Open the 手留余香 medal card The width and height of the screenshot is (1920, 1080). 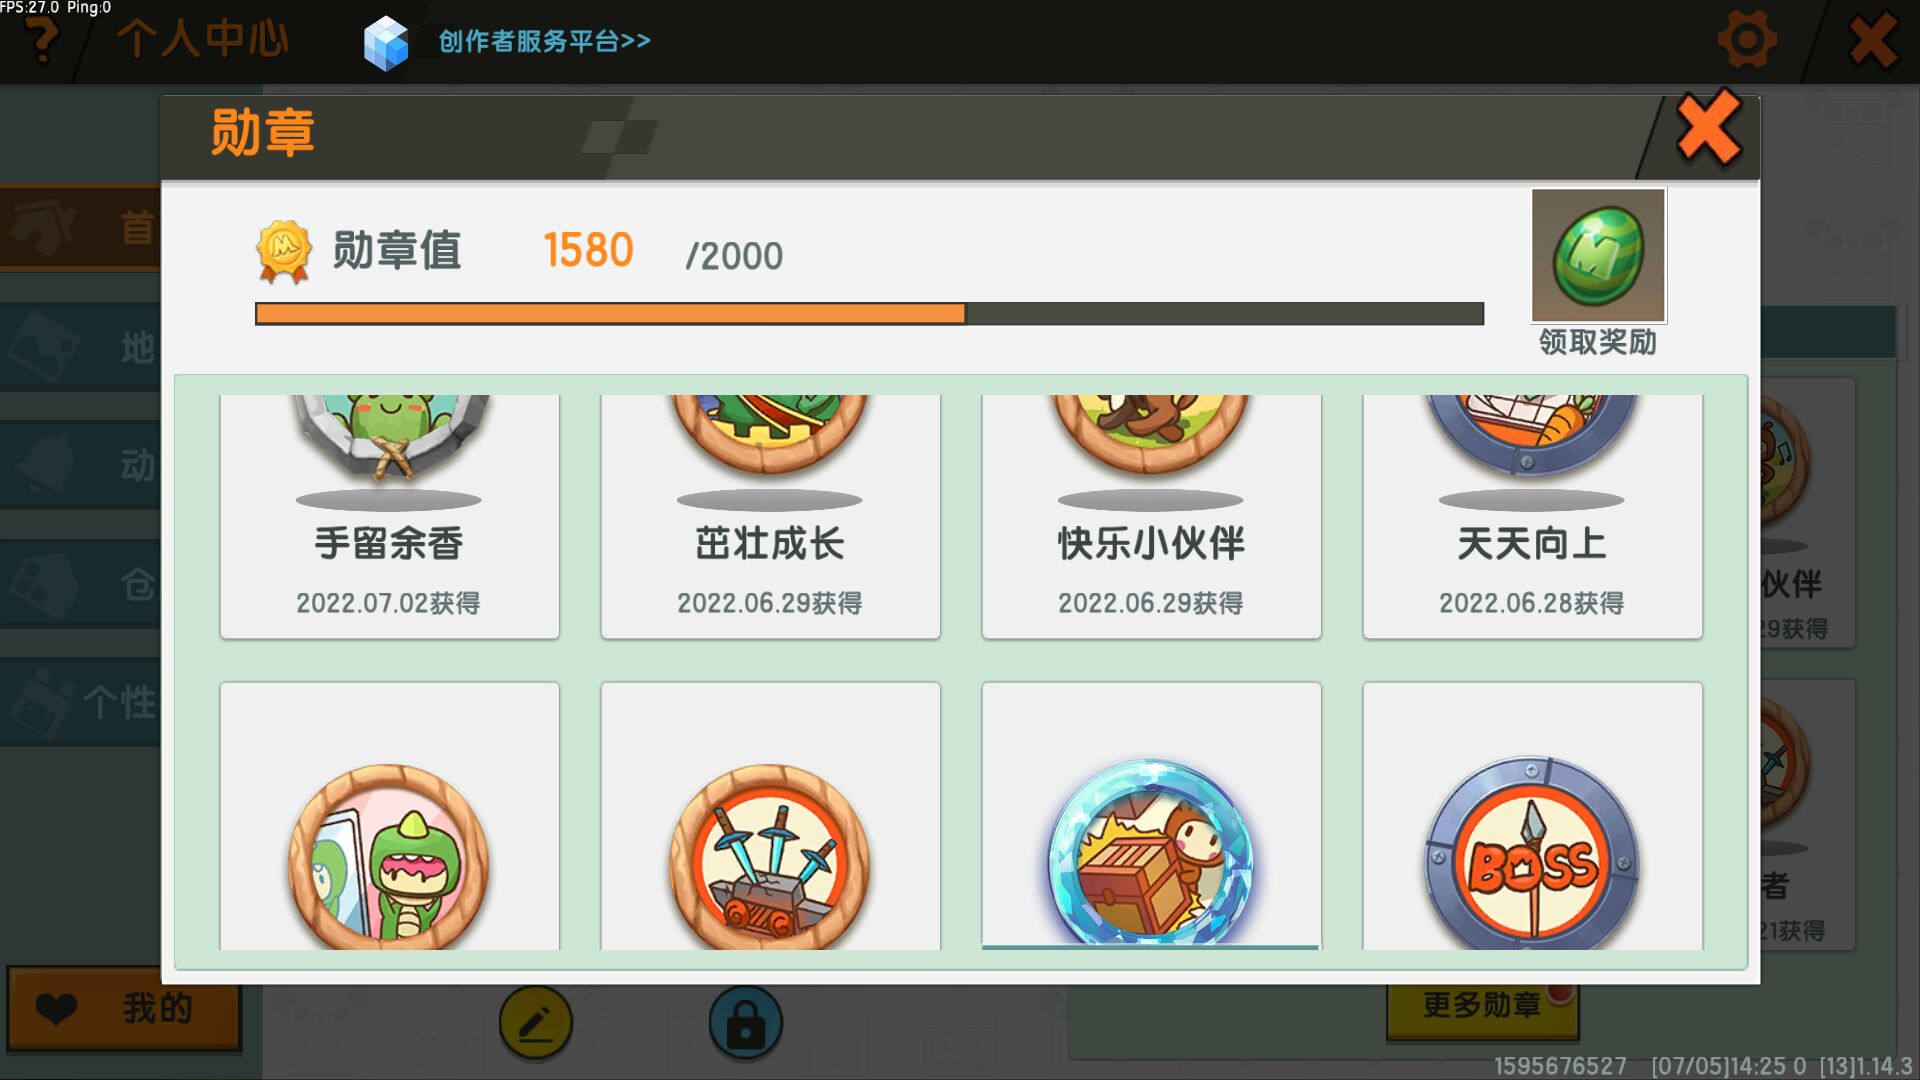(389, 516)
